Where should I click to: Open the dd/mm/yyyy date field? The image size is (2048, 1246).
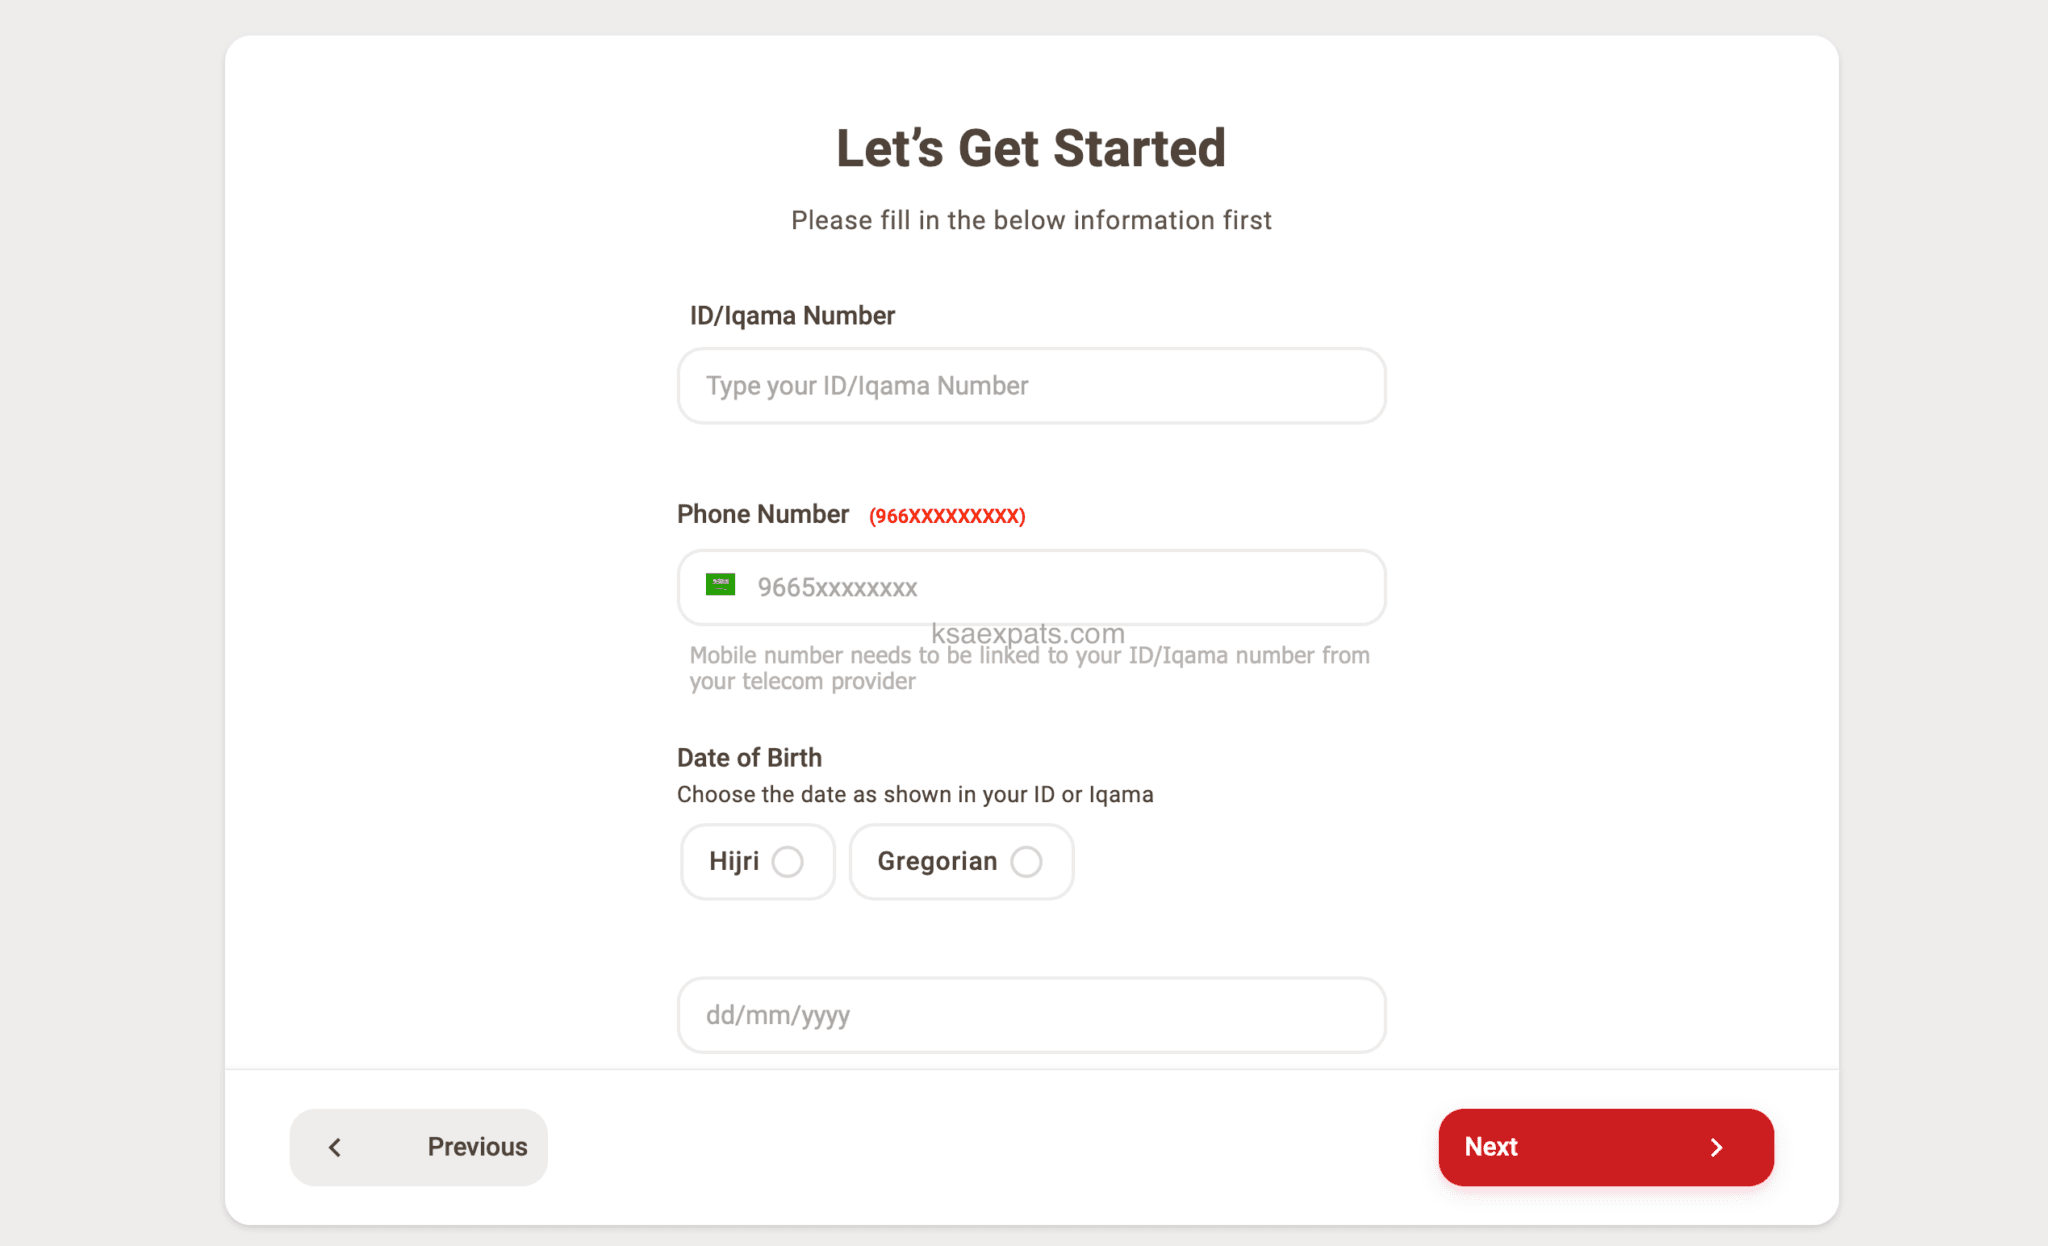pyautogui.click(x=1031, y=1015)
